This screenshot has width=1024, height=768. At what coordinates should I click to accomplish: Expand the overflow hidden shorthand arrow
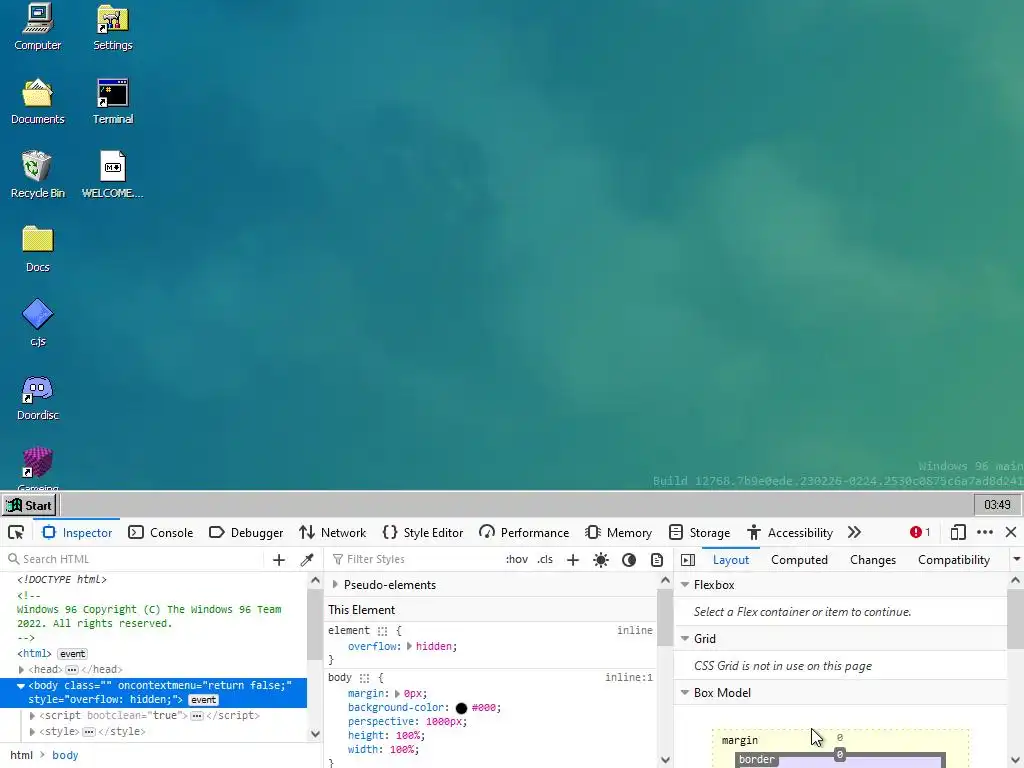coord(409,646)
